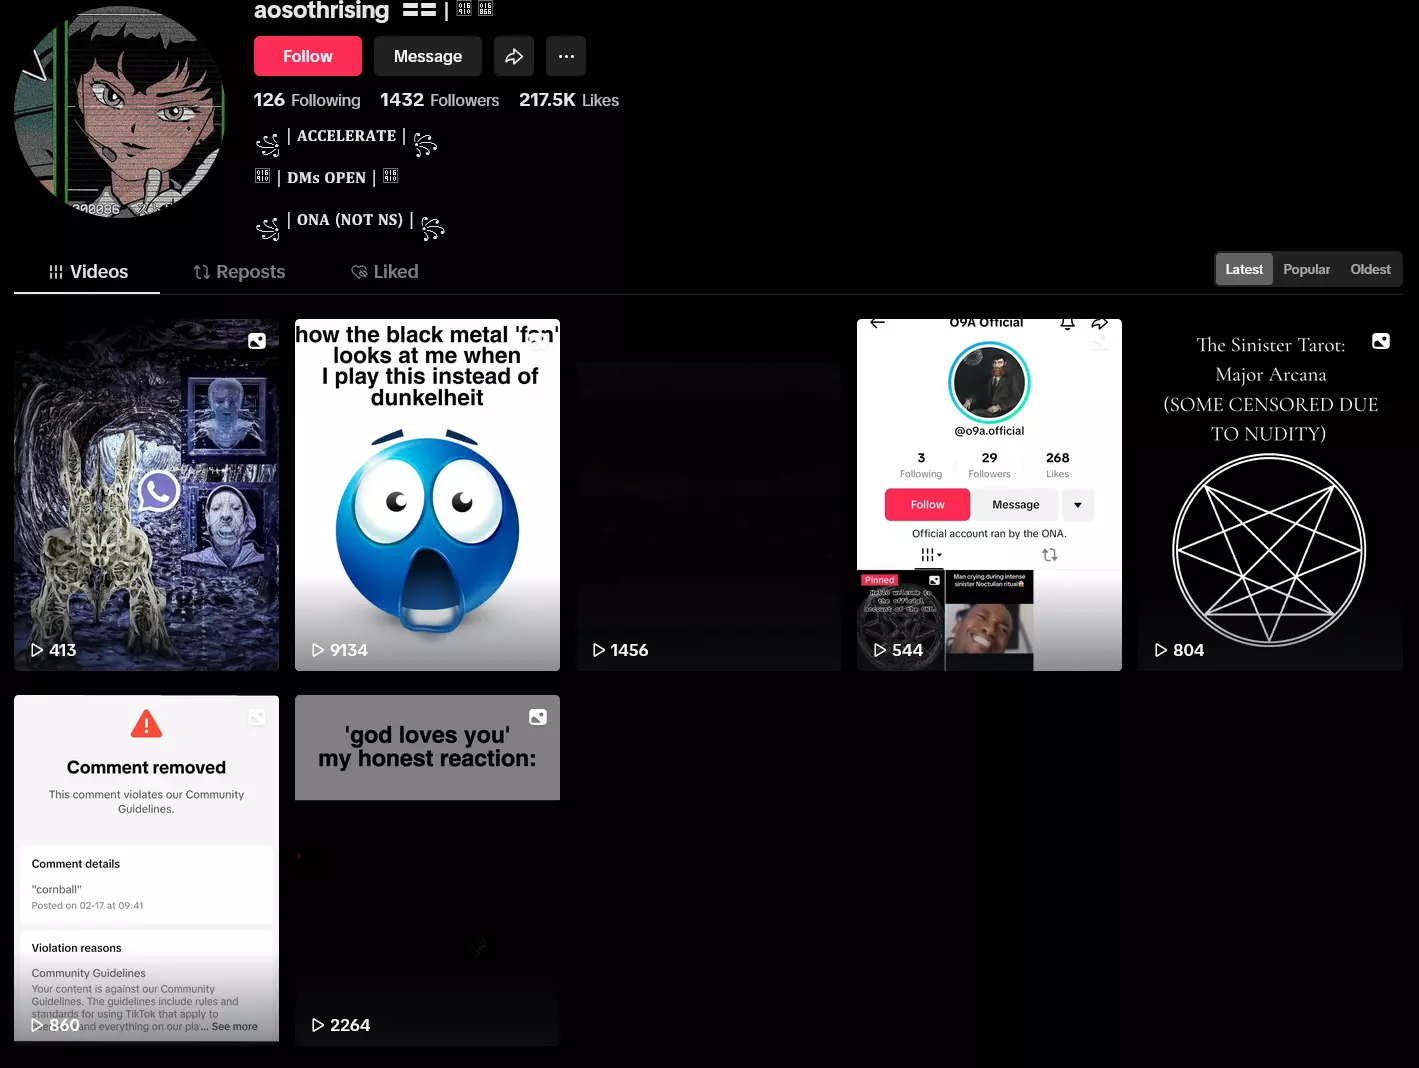Sort videos by Latest
Viewport: 1419px width, 1068px height.
pos(1244,269)
